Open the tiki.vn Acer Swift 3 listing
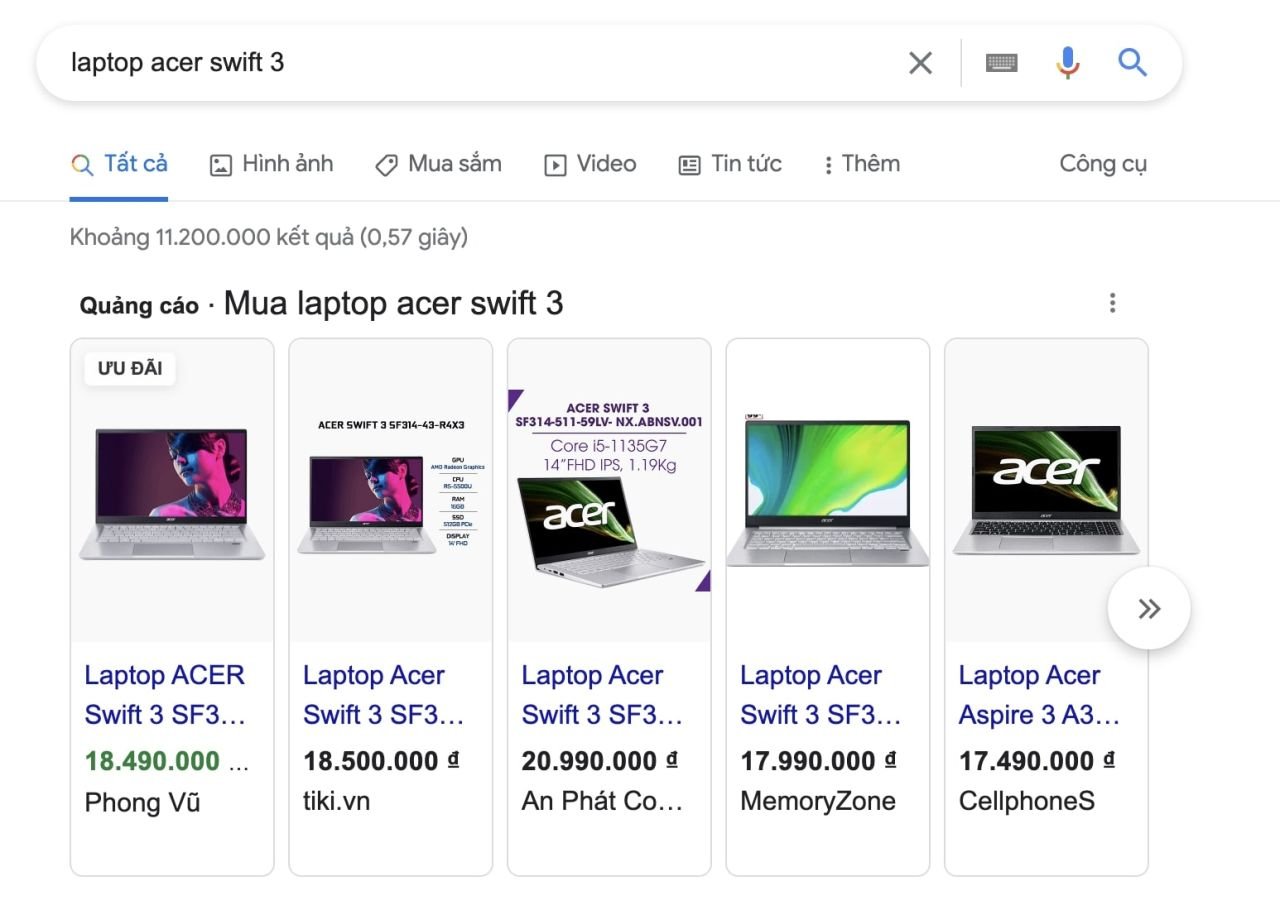This screenshot has height=910, width=1280. coord(384,695)
